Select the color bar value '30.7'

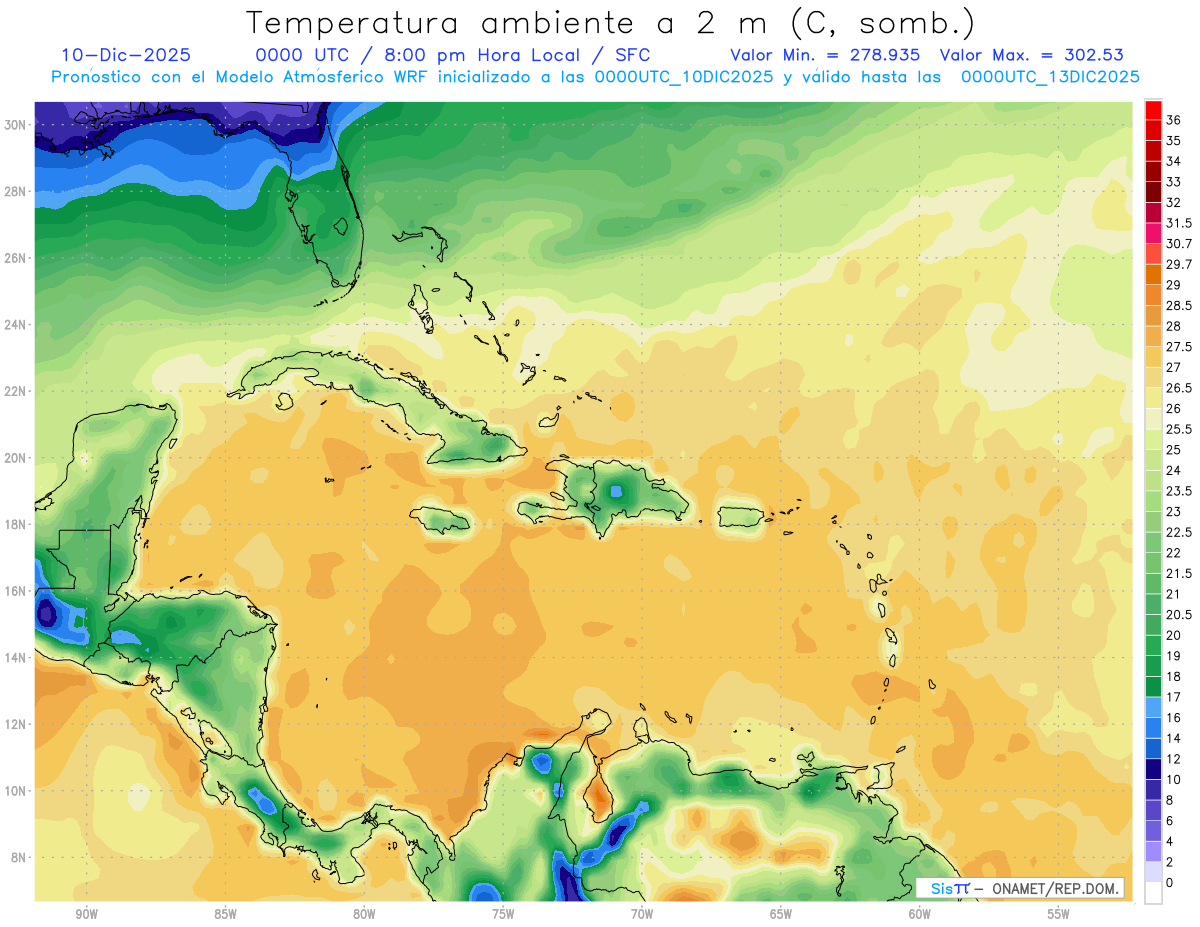1179,244
